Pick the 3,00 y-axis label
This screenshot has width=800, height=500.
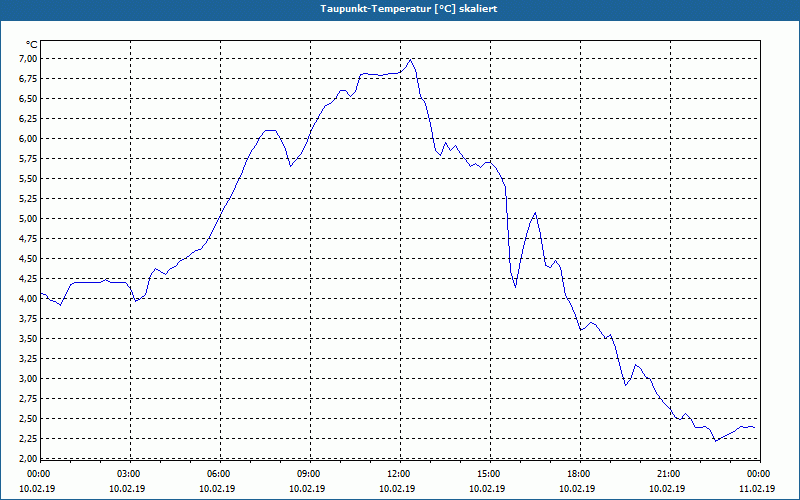click(29, 379)
